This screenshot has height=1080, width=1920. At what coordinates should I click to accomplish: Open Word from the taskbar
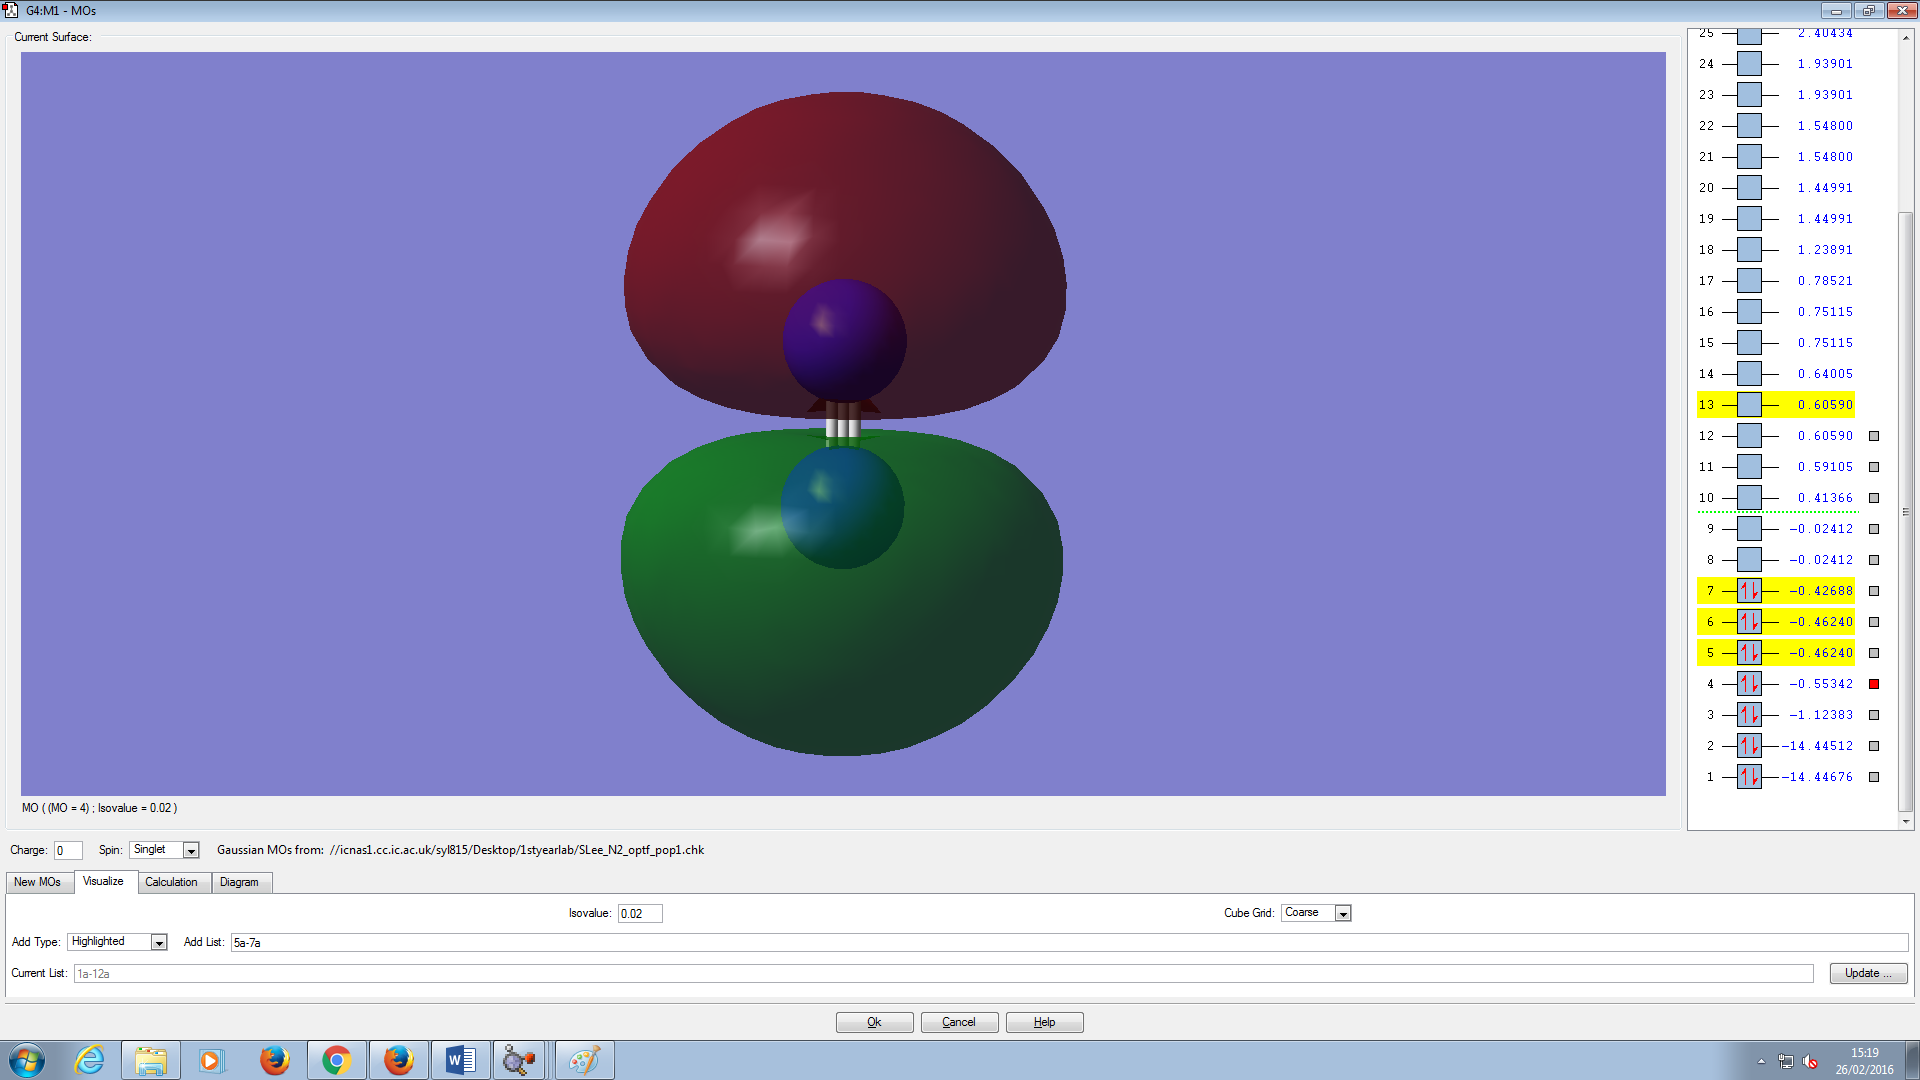[460, 1060]
